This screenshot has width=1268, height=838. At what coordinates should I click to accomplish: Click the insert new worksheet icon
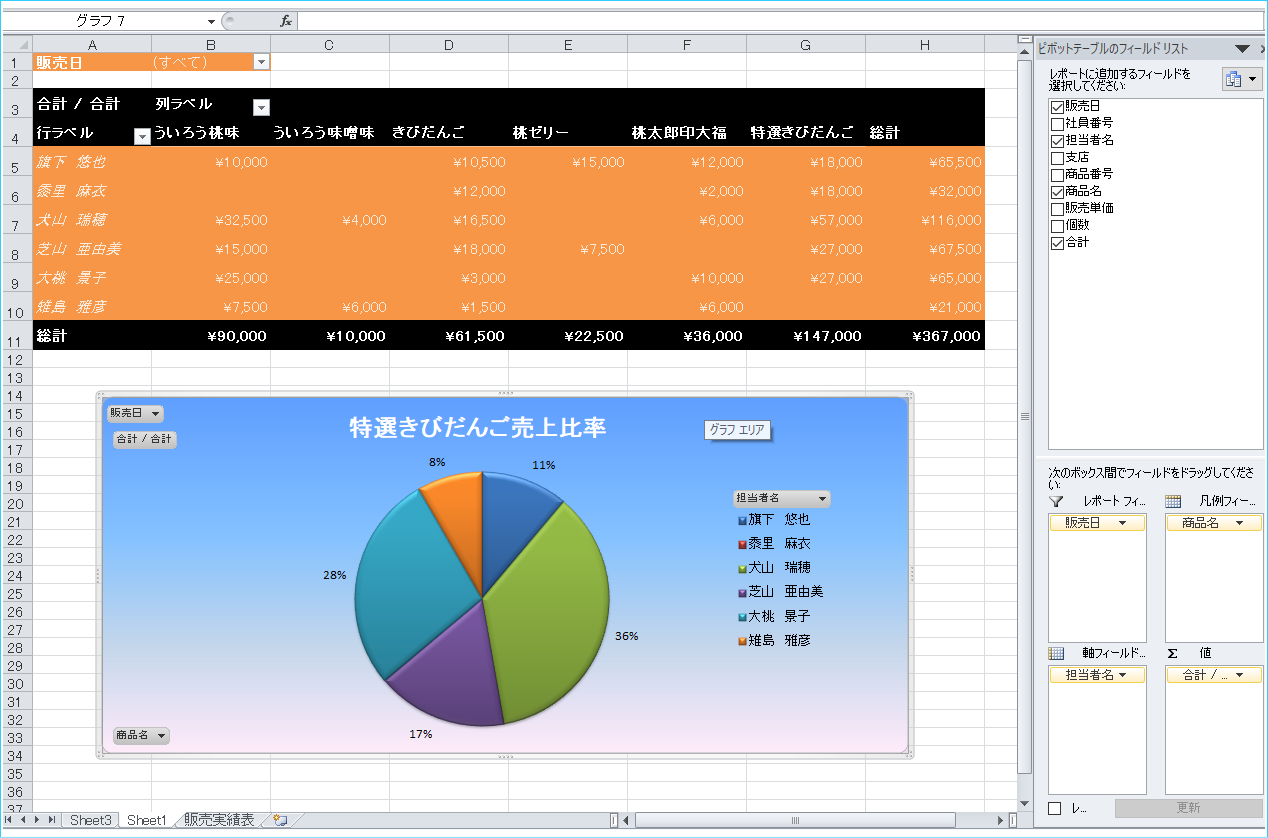pos(280,820)
